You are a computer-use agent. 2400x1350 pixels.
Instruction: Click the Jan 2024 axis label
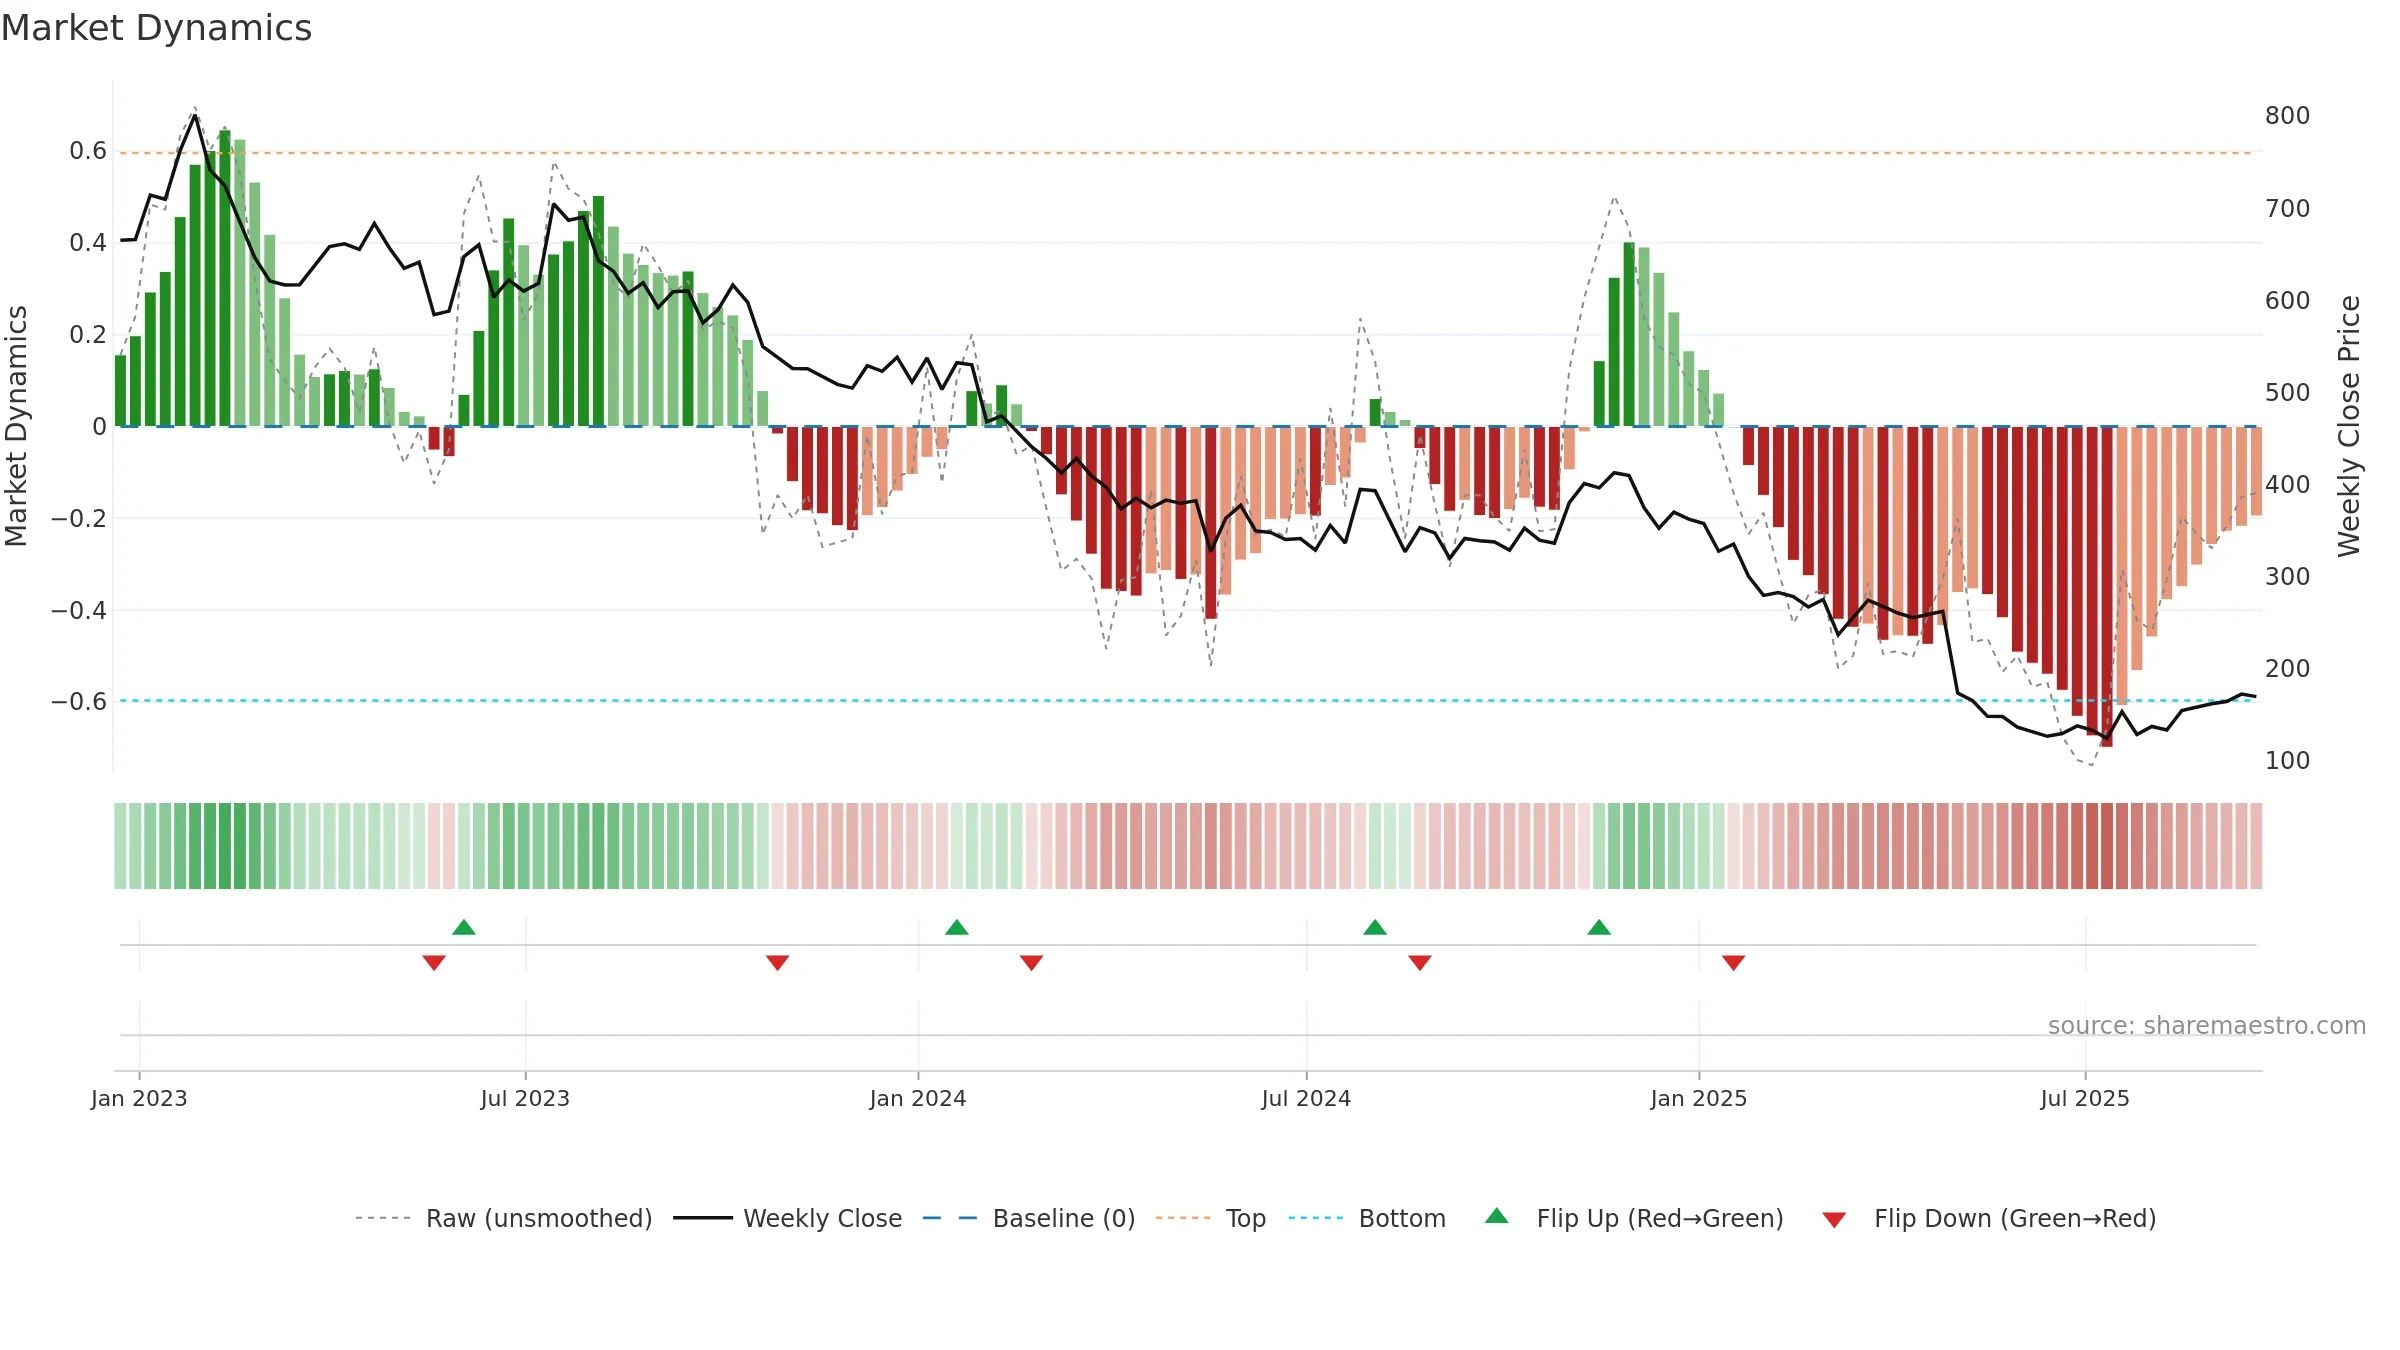pos(918,1098)
